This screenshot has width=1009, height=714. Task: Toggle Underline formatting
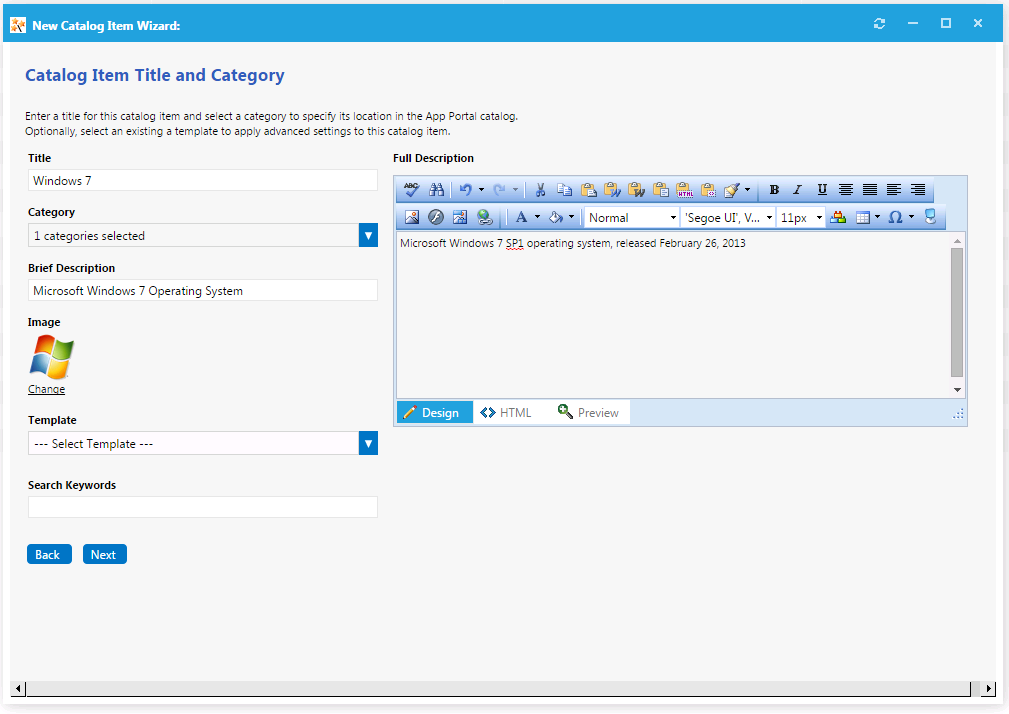822,190
